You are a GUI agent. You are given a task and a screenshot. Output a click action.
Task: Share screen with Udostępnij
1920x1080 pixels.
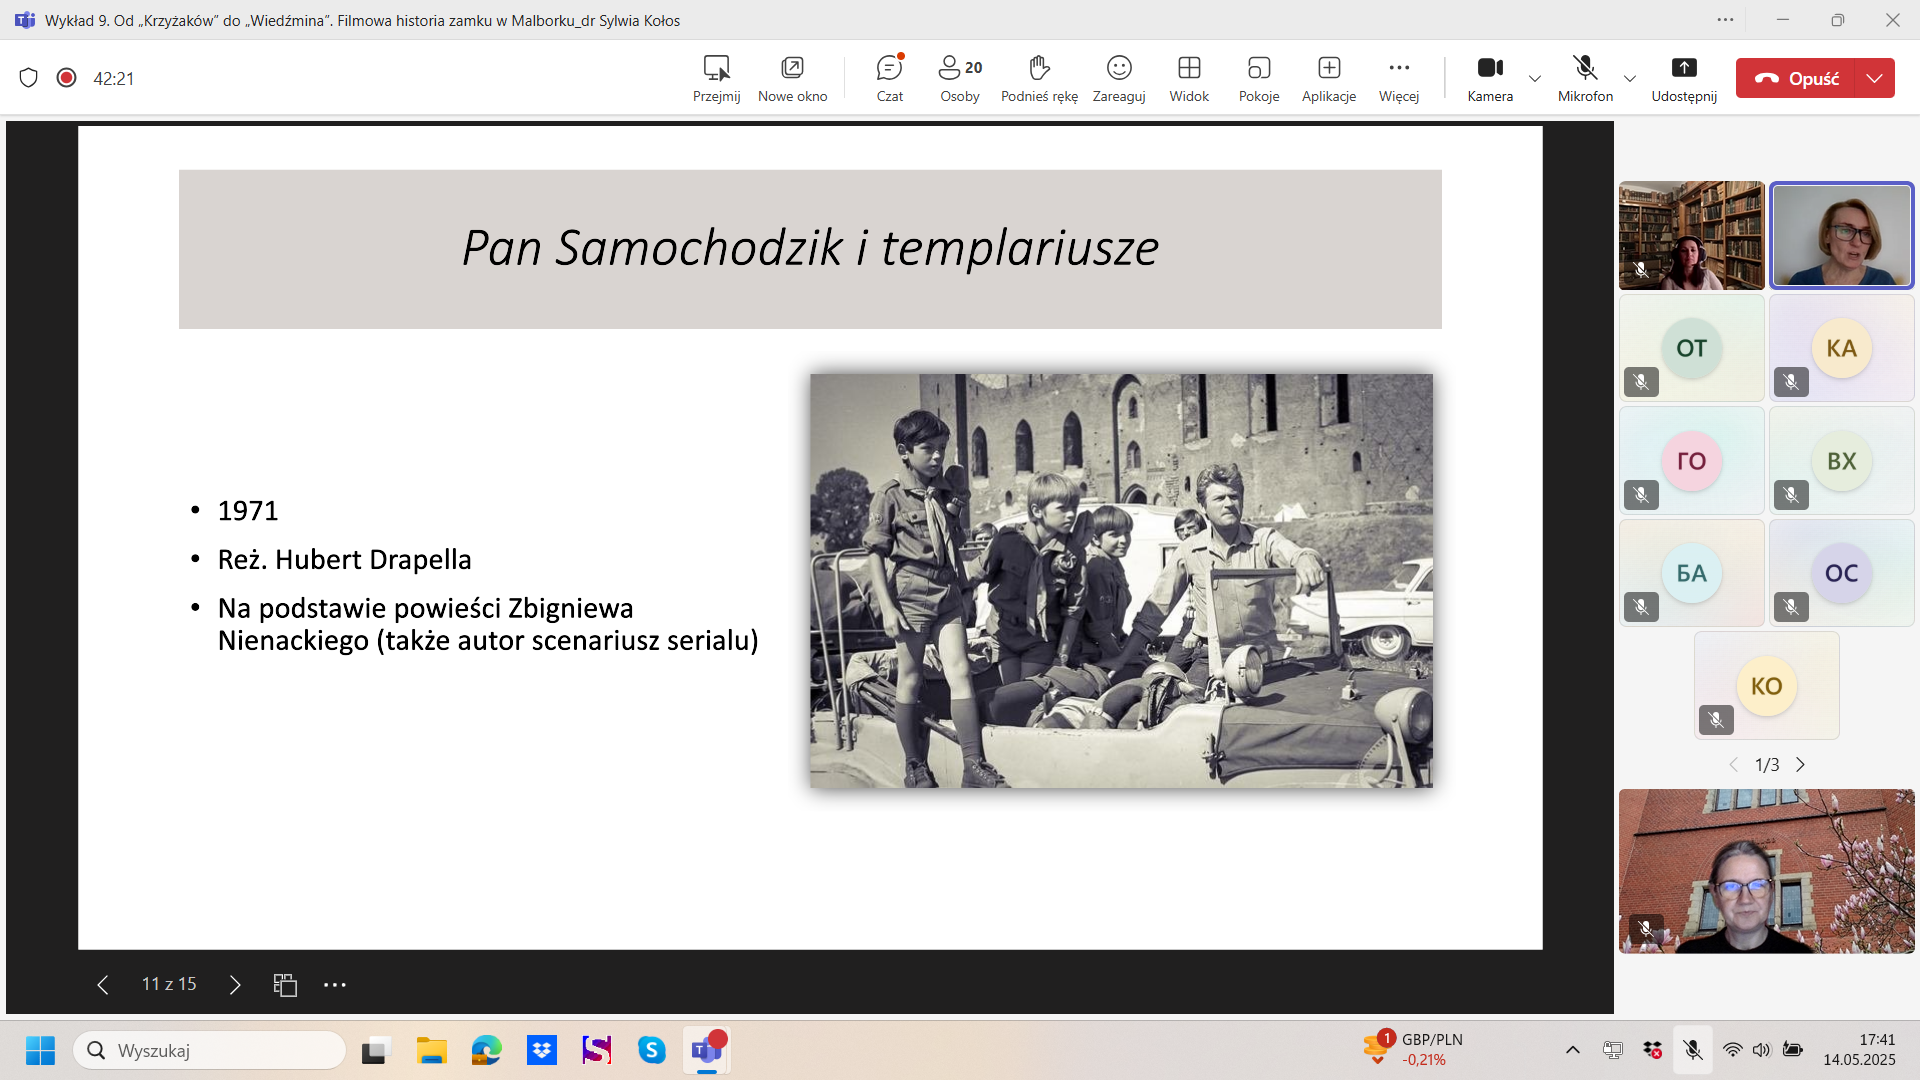coord(1684,78)
